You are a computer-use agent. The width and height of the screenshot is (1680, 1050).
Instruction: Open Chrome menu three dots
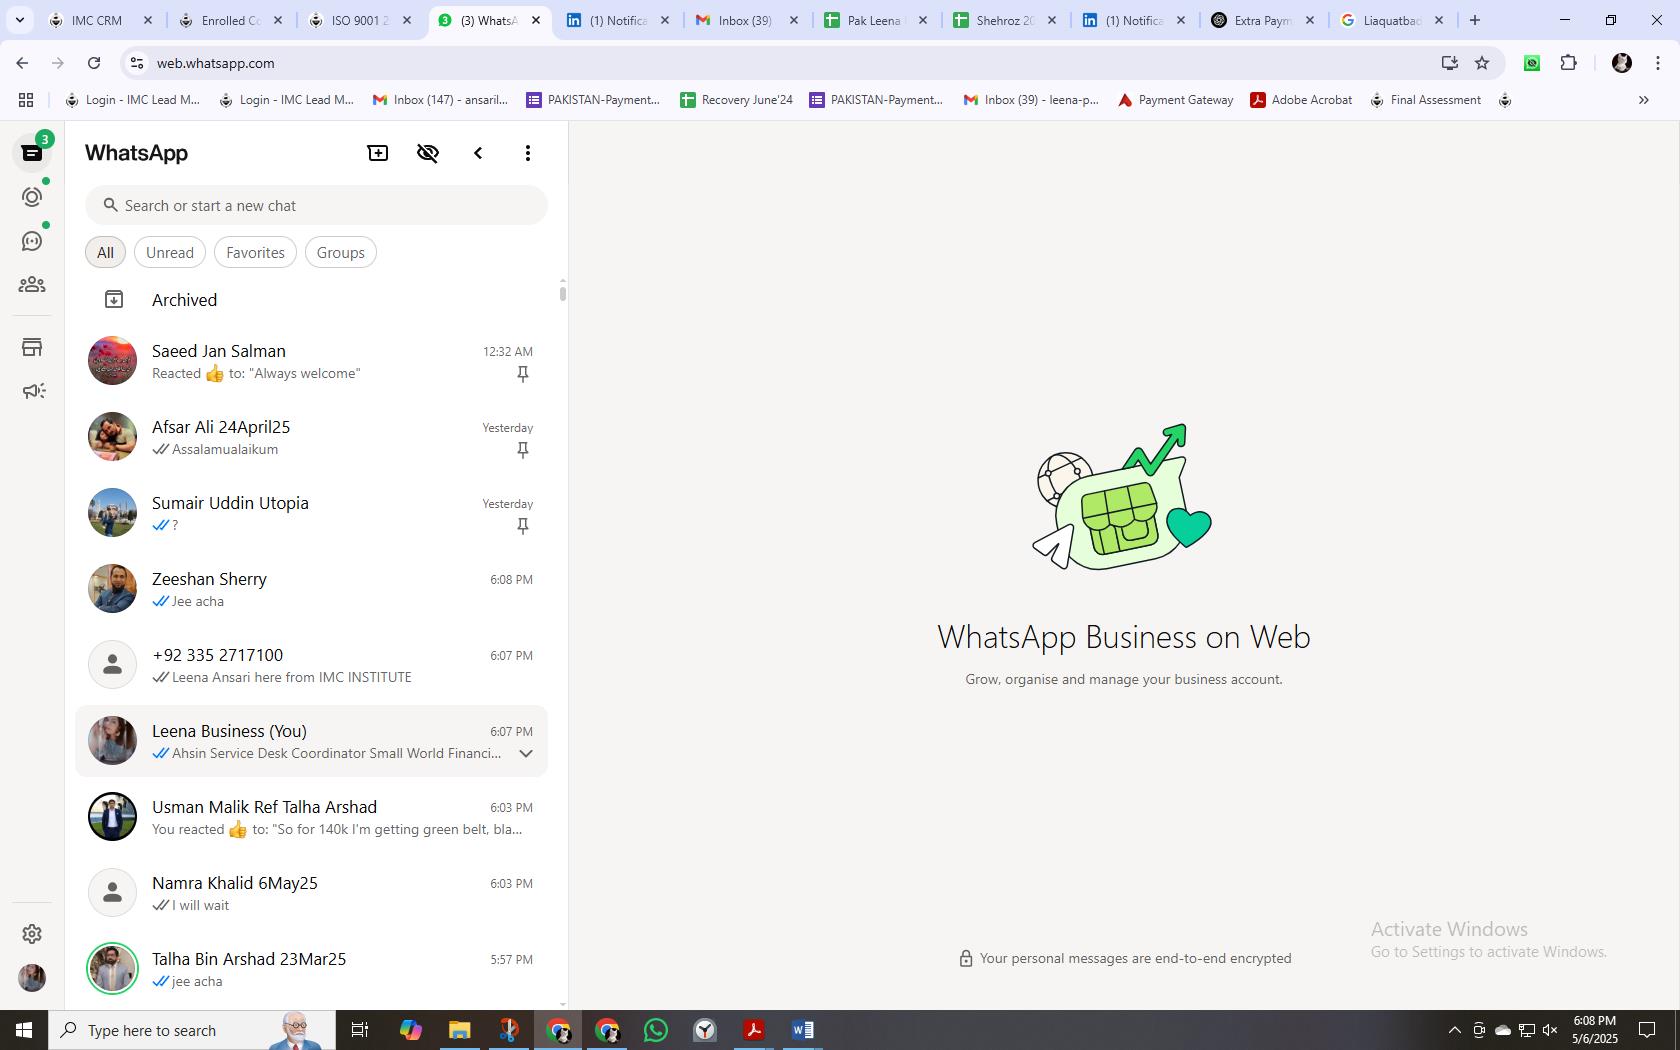(1658, 63)
